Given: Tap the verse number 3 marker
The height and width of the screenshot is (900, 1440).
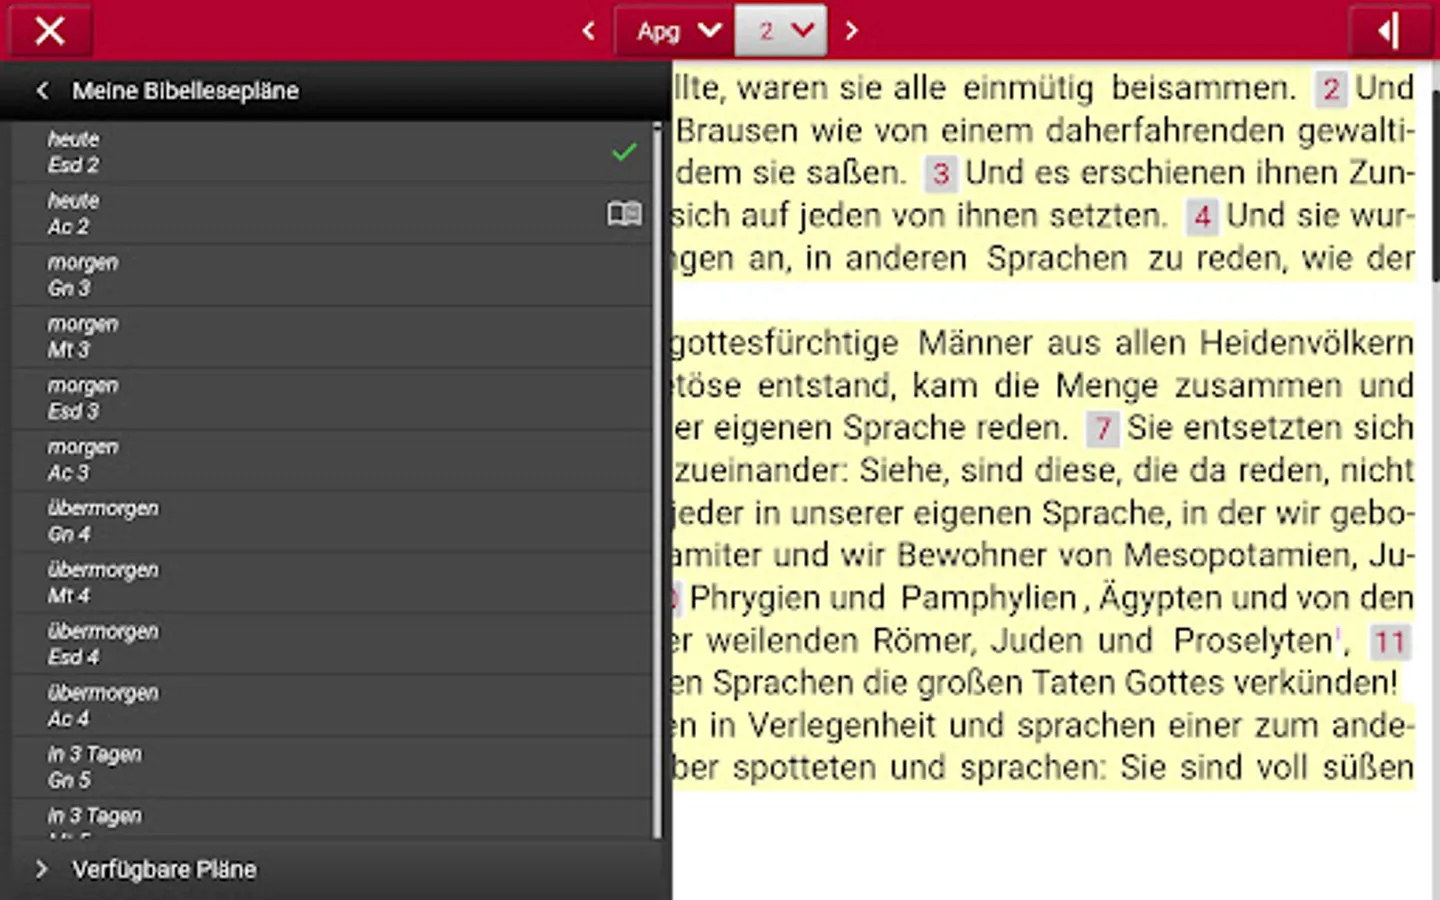Looking at the screenshot, I should [x=940, y=173].
